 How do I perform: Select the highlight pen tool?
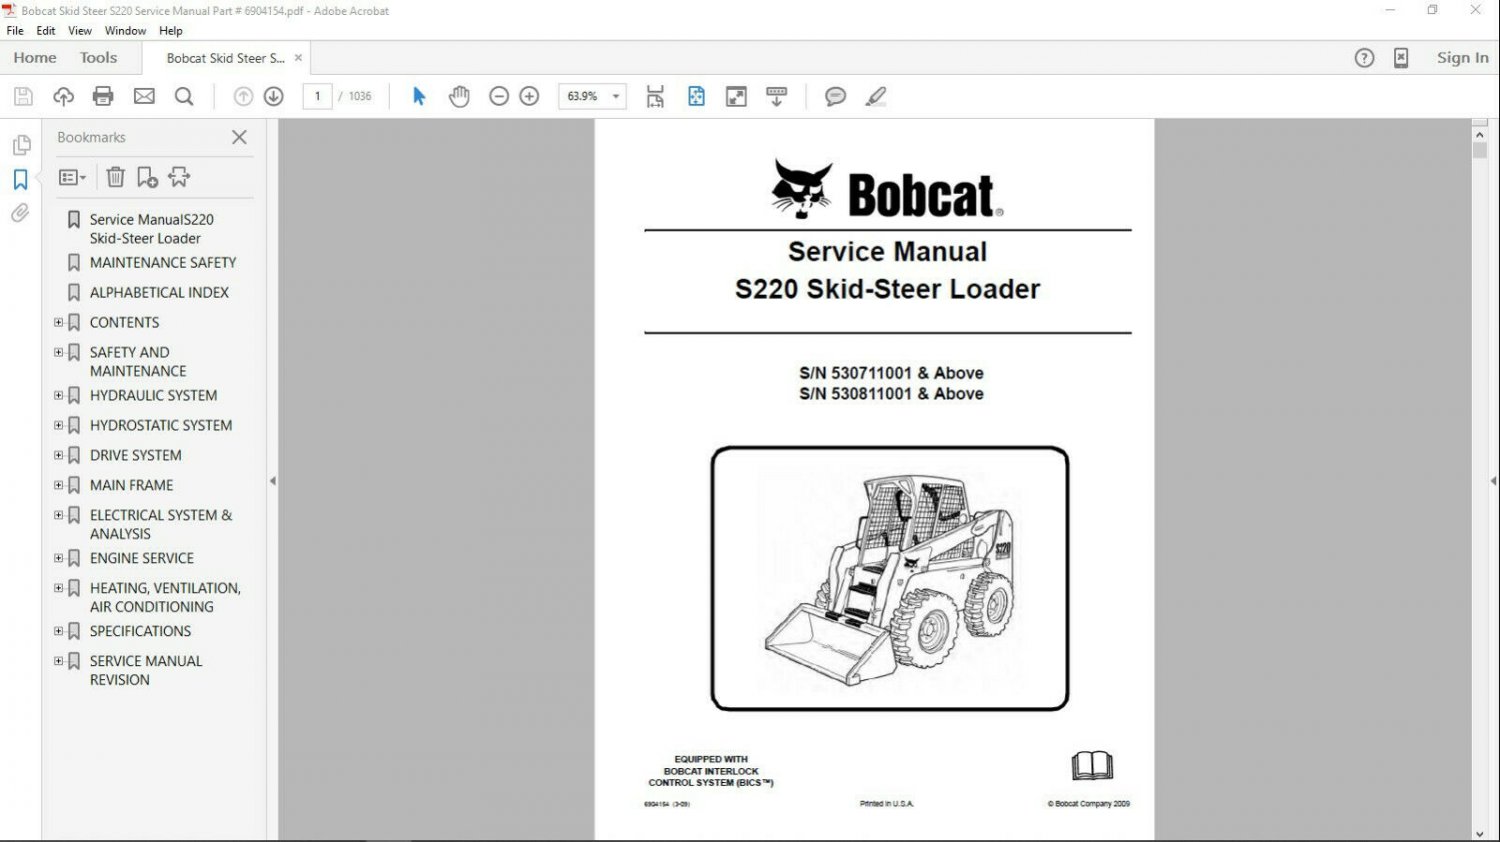(x=876, y=97)
